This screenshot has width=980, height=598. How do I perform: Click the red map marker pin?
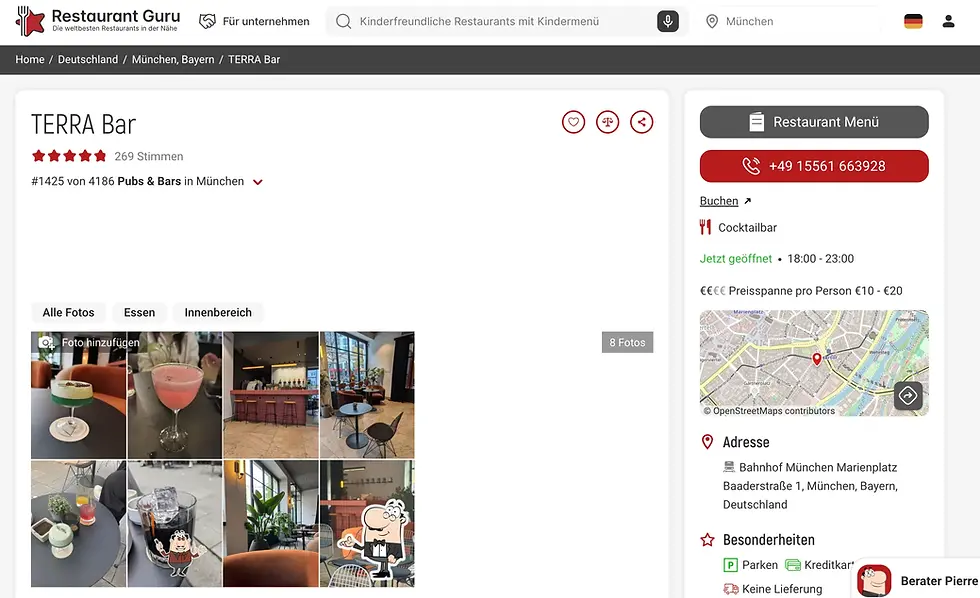point(816,359)
